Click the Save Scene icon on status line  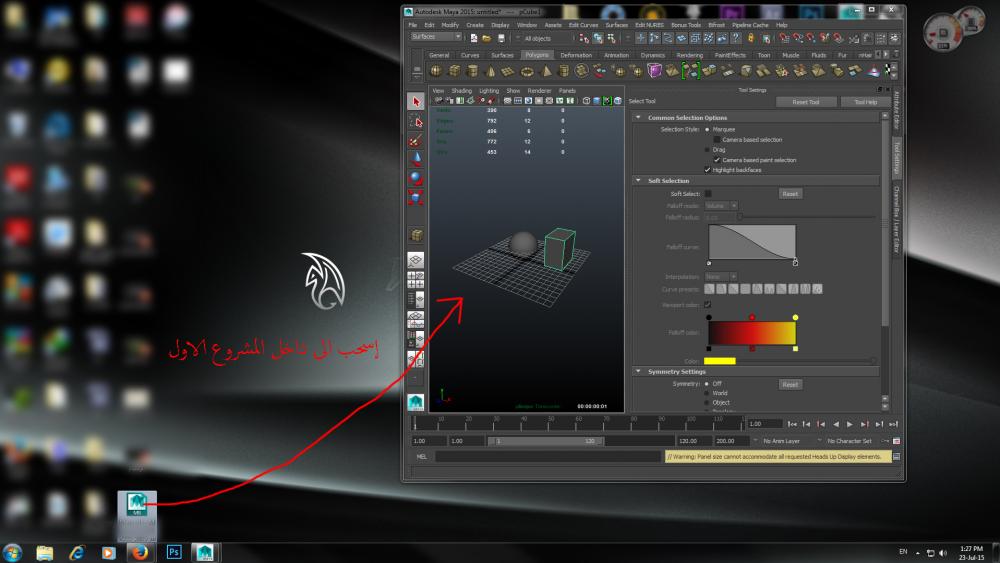501,38
